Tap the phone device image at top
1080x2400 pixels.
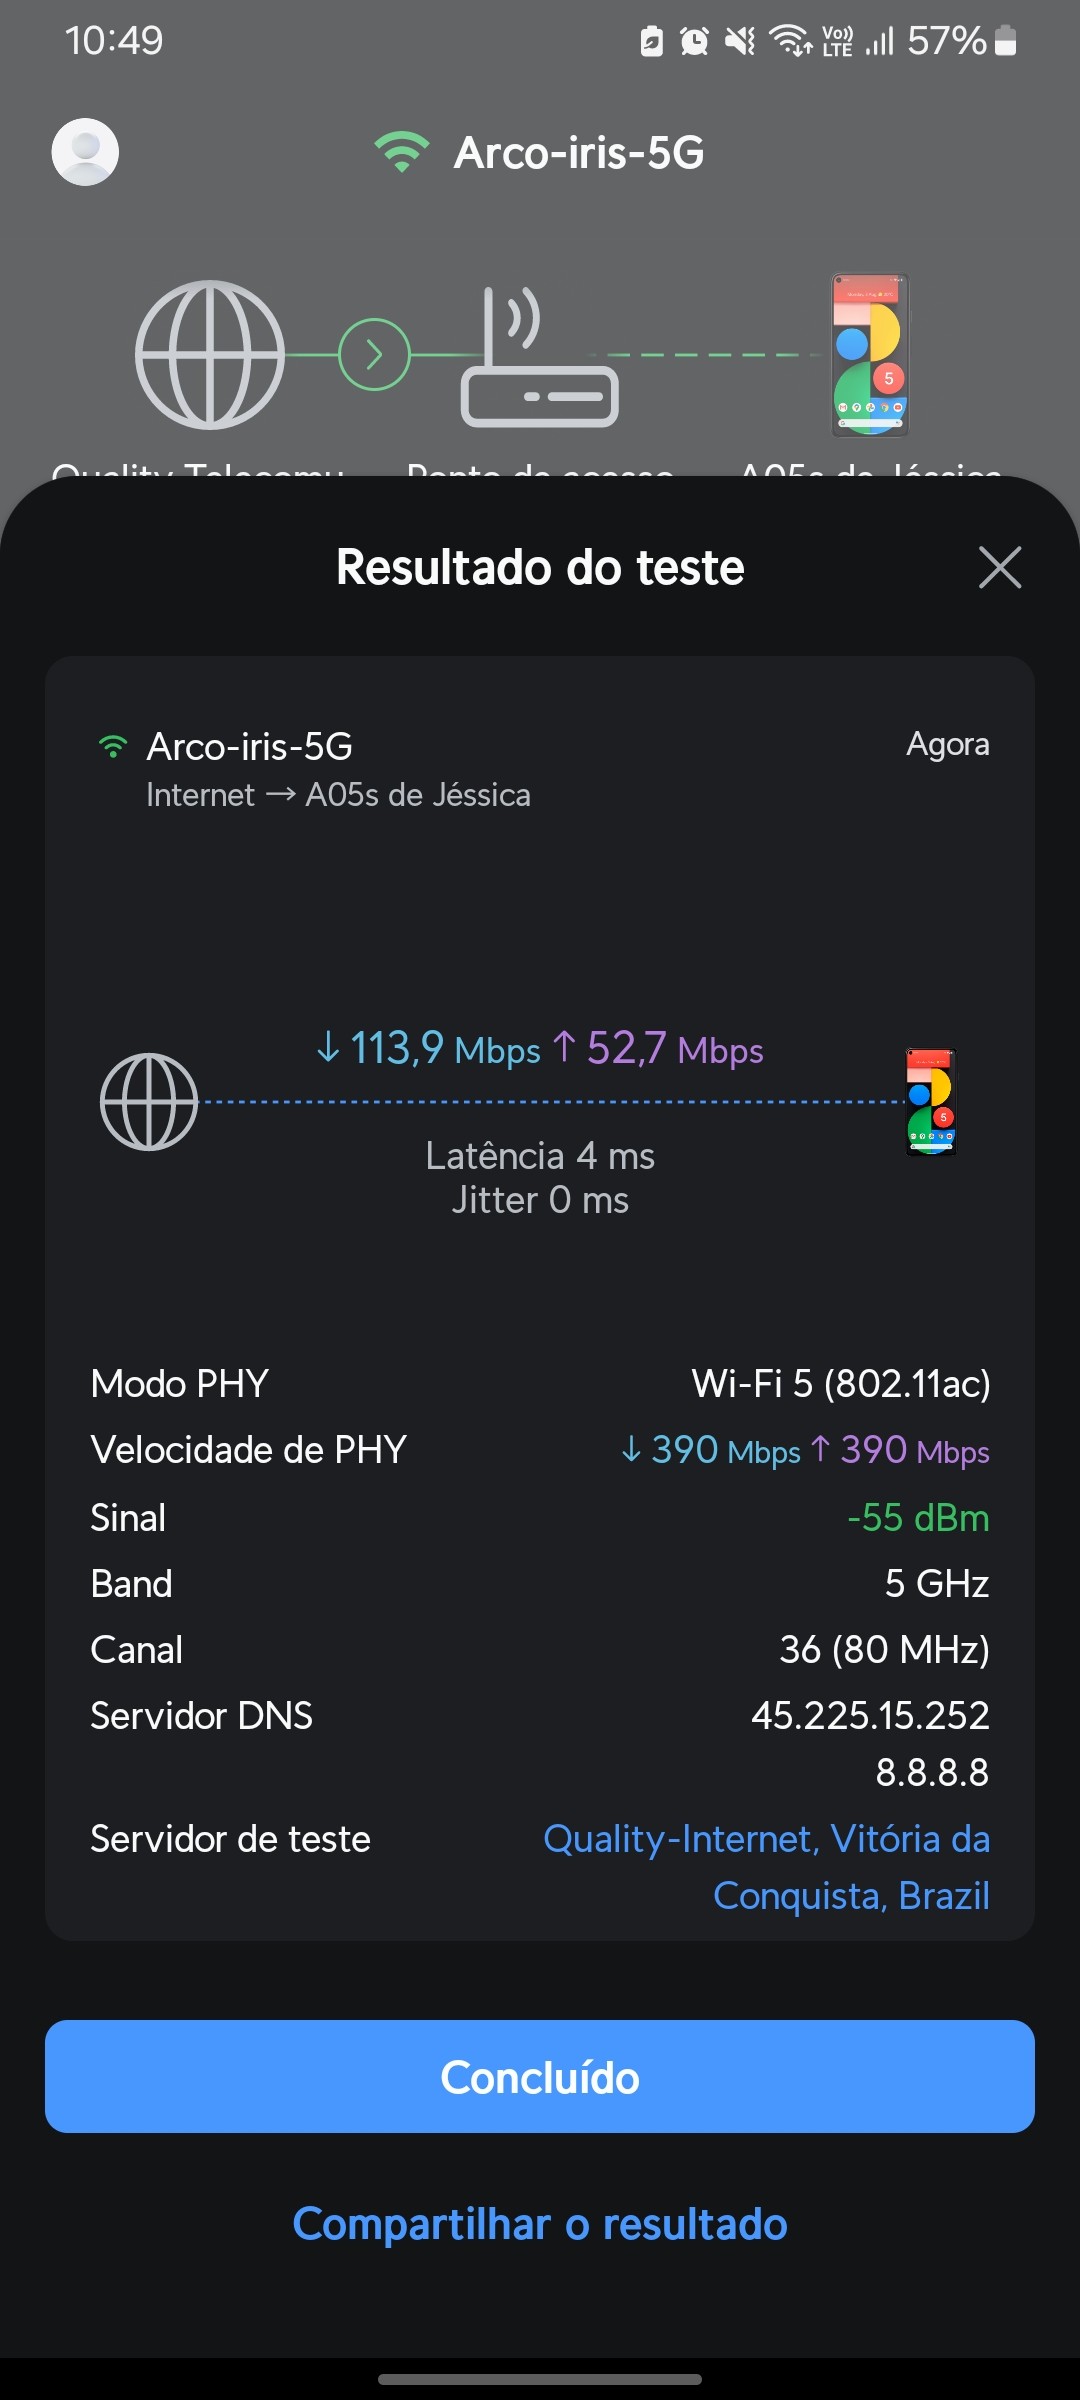870,355
